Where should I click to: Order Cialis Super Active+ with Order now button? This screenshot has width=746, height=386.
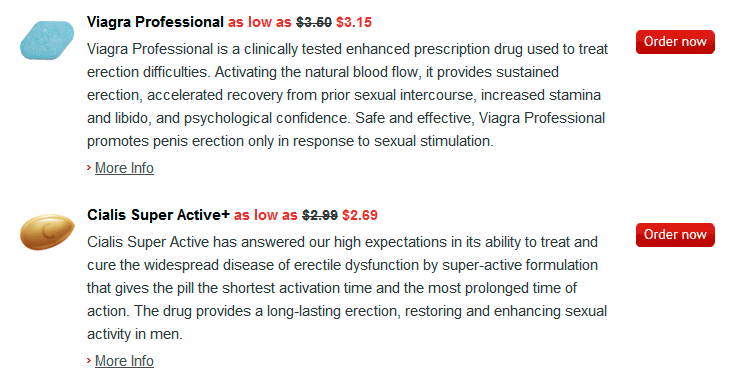click(675, 235)
